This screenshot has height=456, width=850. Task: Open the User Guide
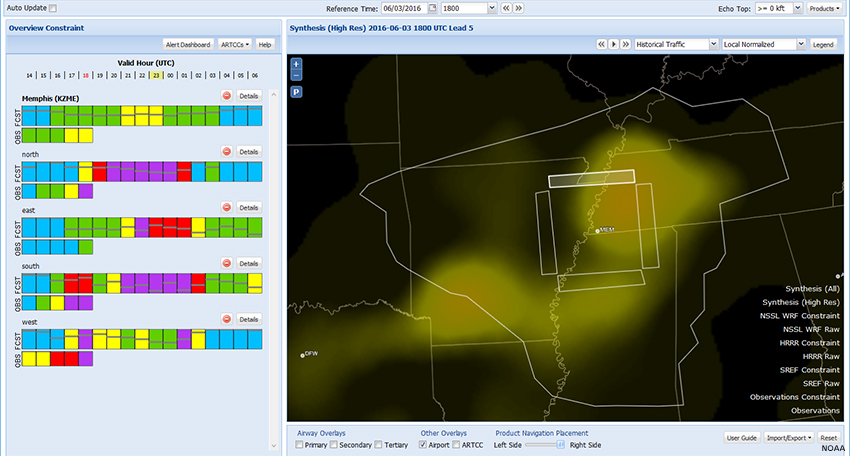741,438
